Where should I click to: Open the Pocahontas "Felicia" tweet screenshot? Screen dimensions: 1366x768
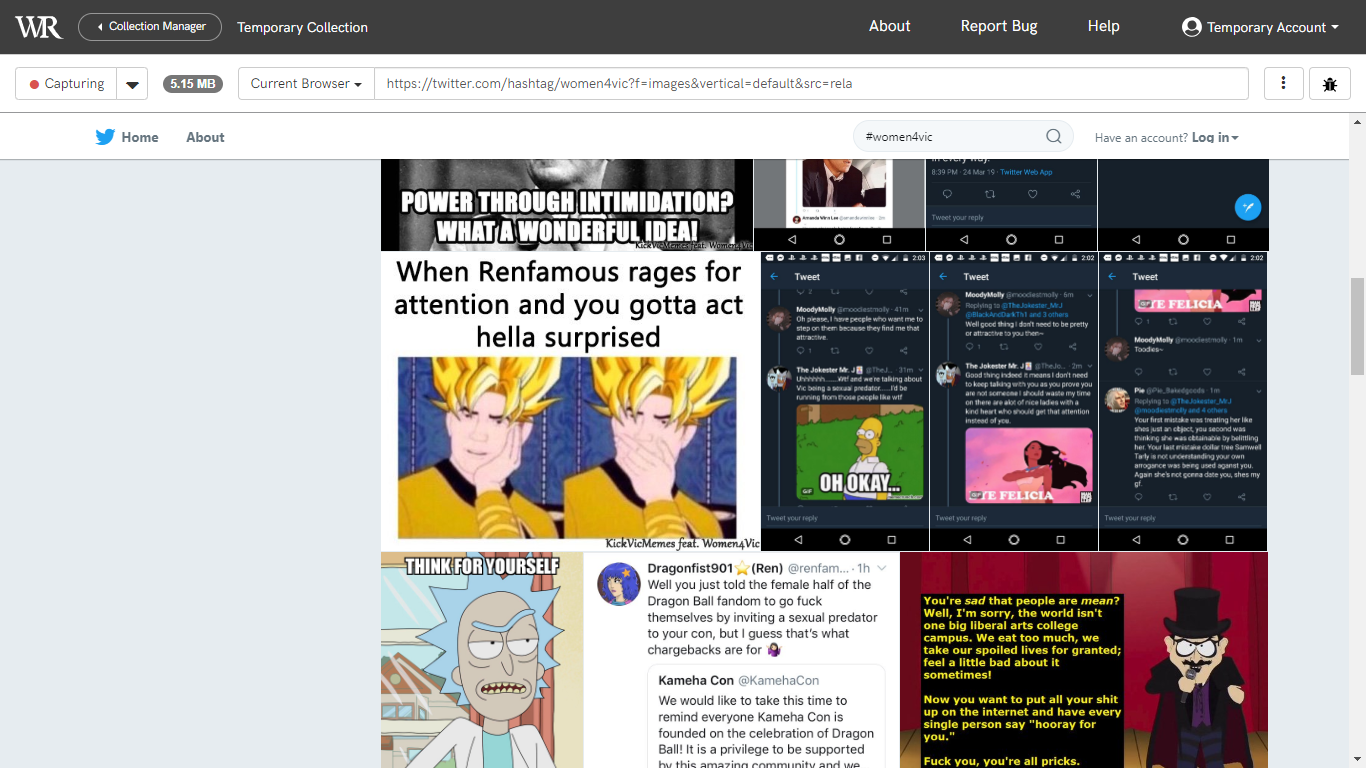tap(1013, 401)
